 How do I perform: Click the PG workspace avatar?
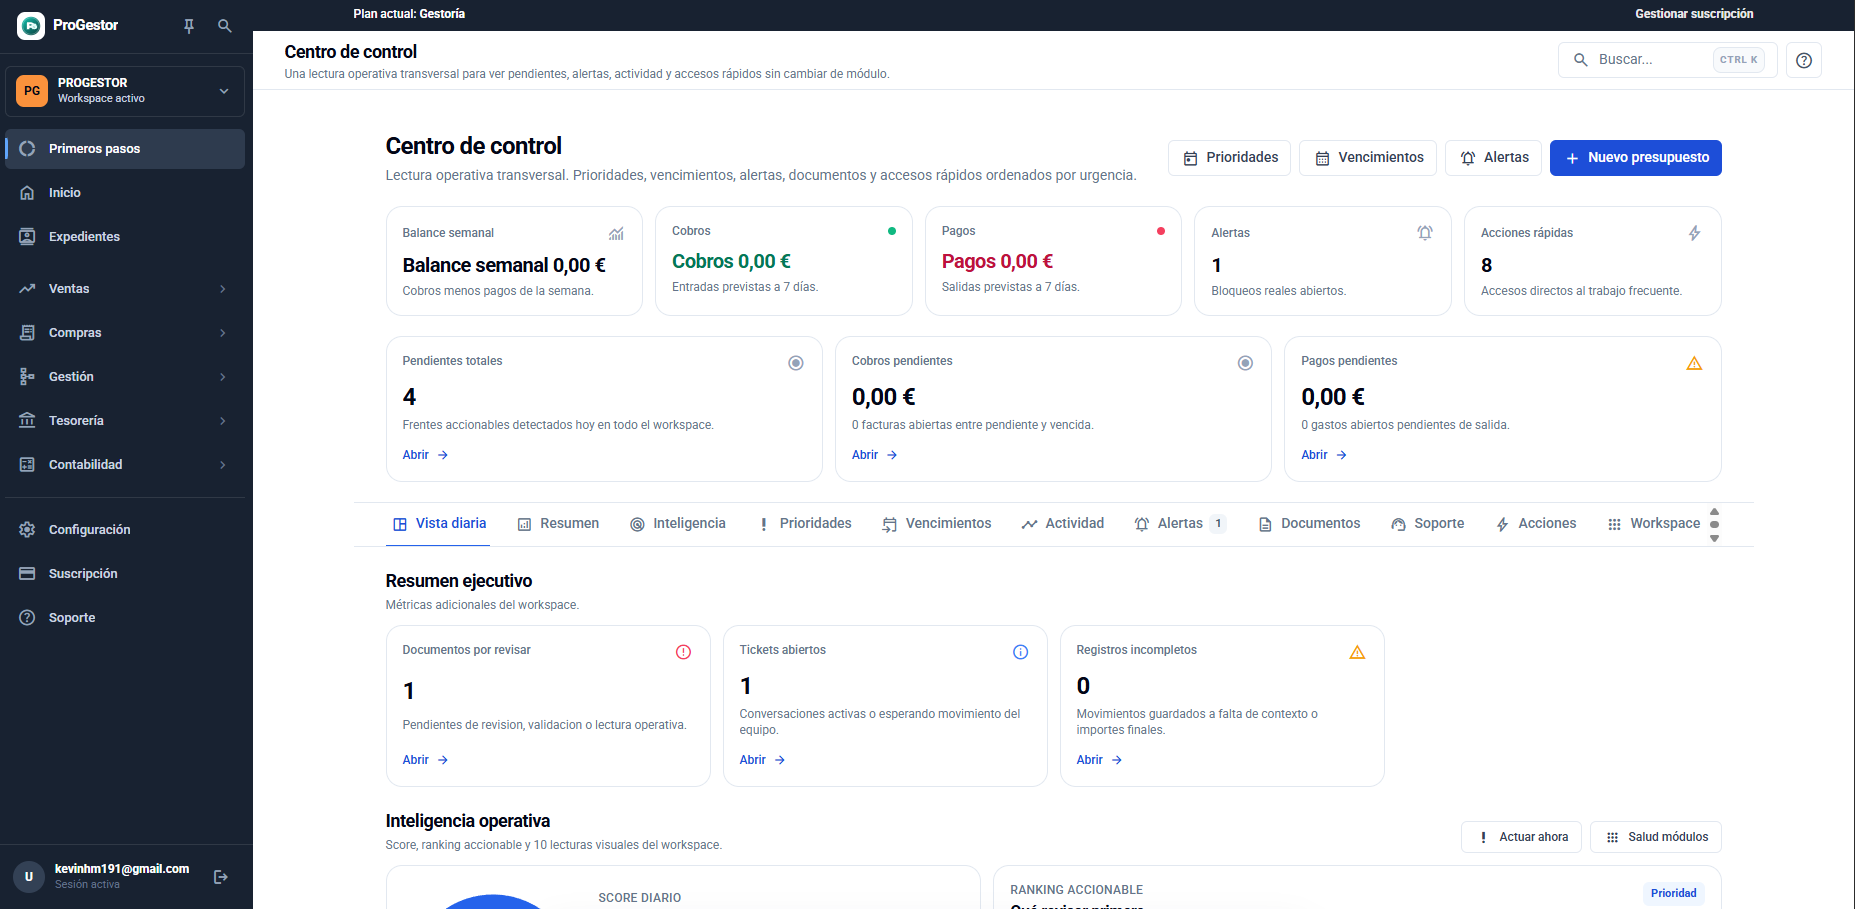pos(32,91)
